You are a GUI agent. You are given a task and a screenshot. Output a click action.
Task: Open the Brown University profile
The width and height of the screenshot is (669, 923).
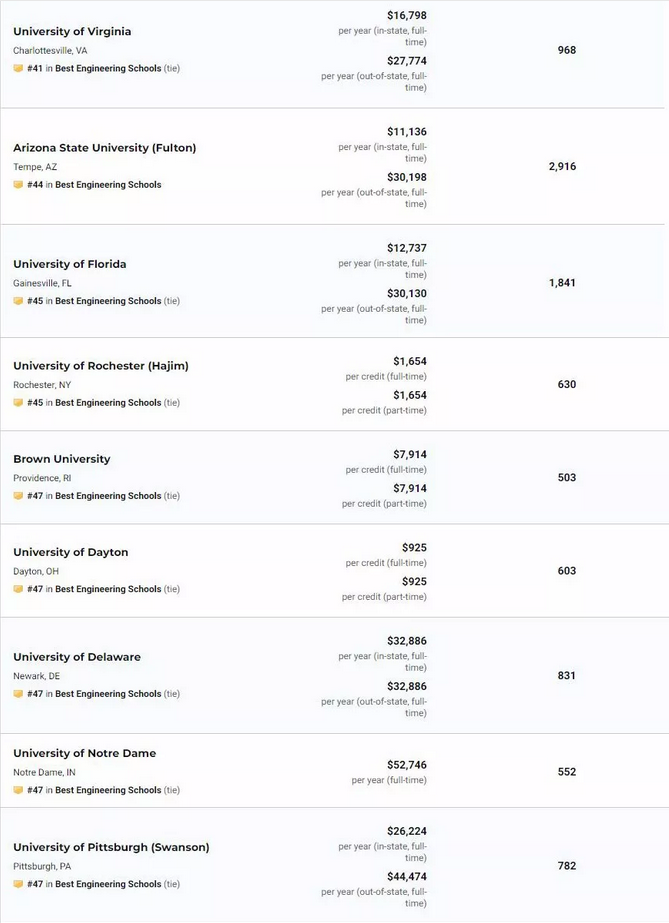coord(62,459)
